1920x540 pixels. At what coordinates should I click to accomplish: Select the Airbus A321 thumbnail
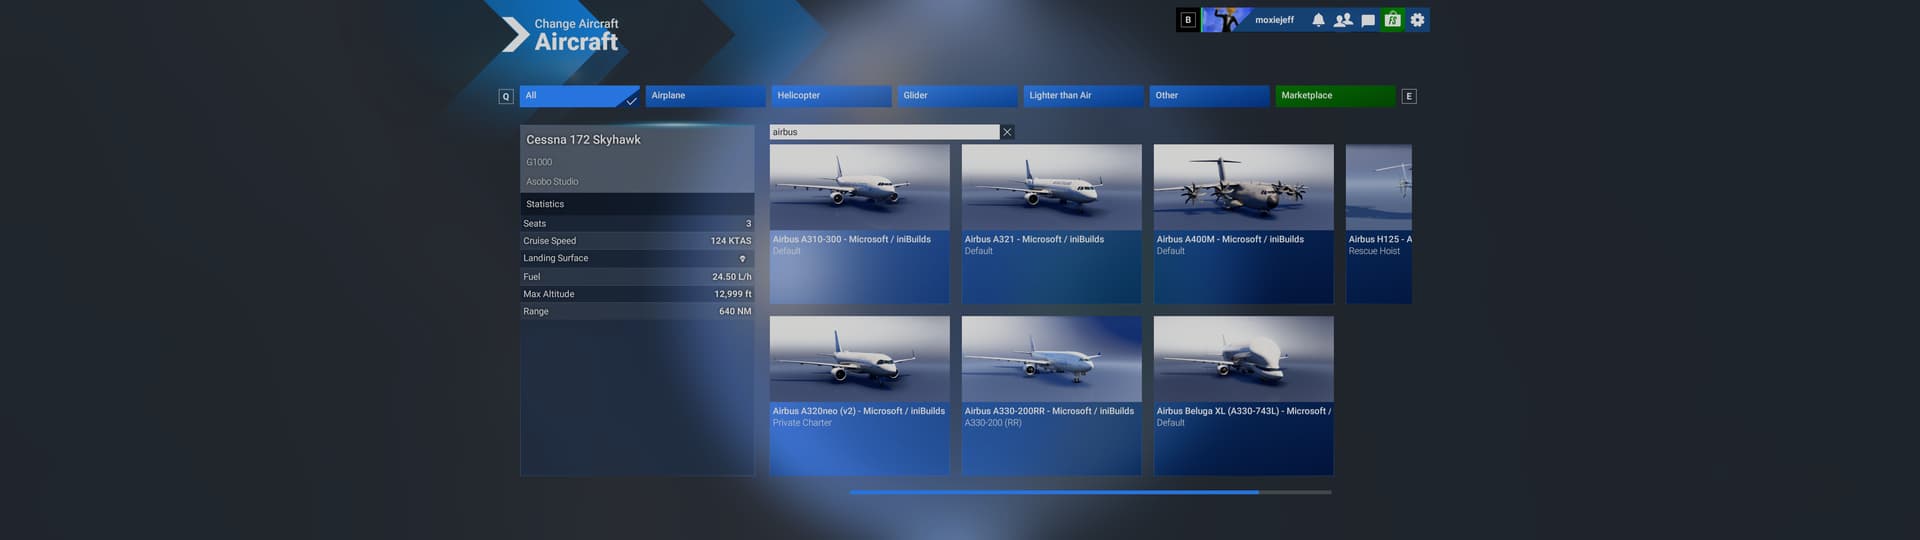[1051, 188]
